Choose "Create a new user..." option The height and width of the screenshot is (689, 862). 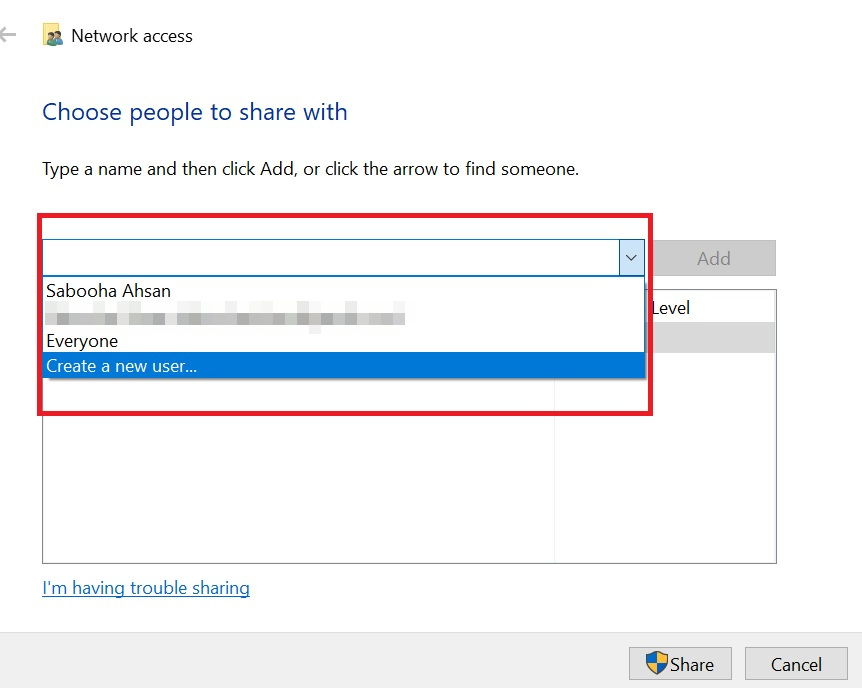122,366
